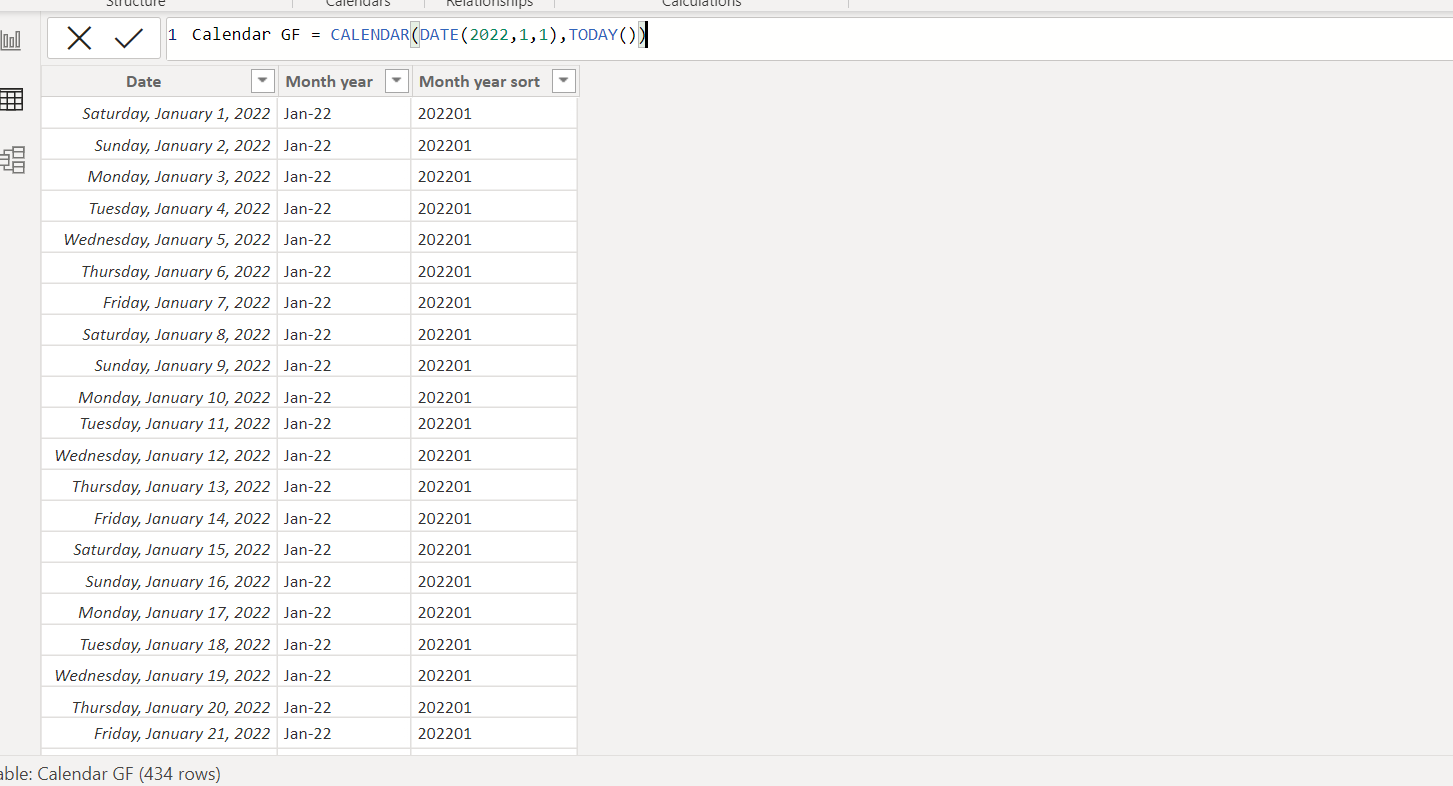The height and width of the screenshot is (786, 1453).
Task: Click Jan-22 in the January 12 row
Action: (344, 455)
